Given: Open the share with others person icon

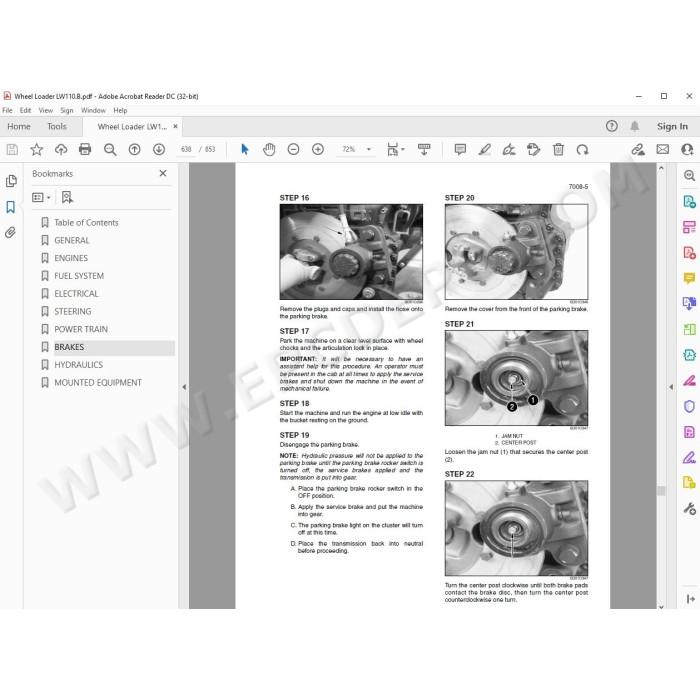Looking at the screenshot, I should pyautogui.click(x=688, y=149).
